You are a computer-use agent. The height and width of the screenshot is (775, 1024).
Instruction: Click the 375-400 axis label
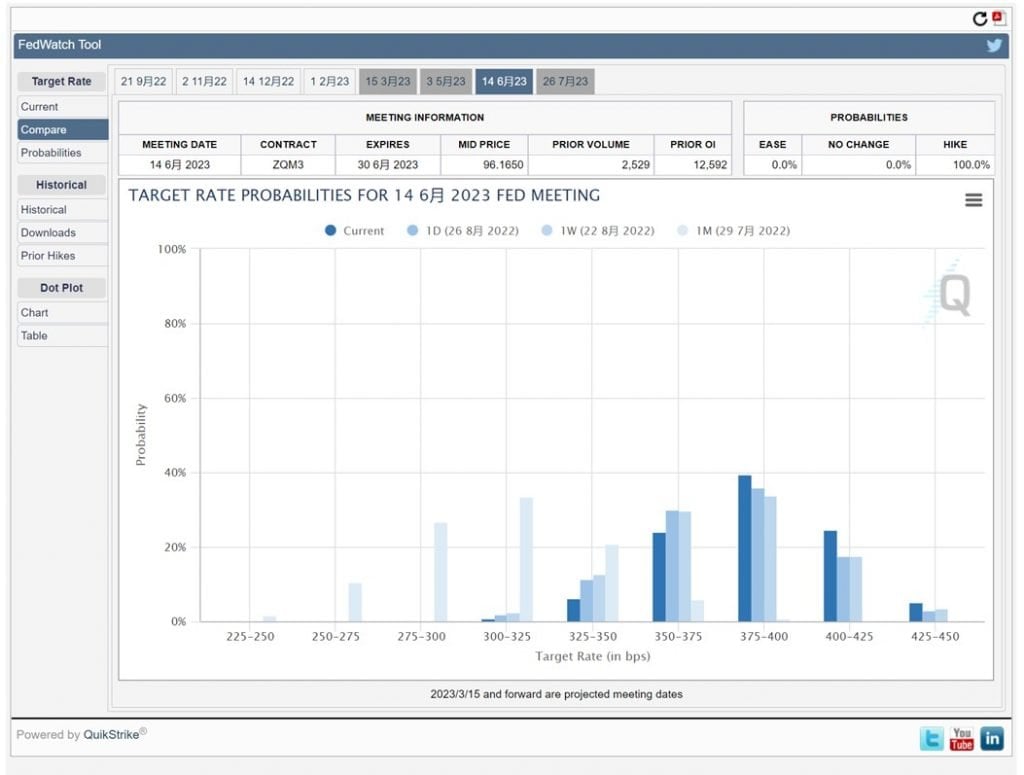(x=764, y=636)
